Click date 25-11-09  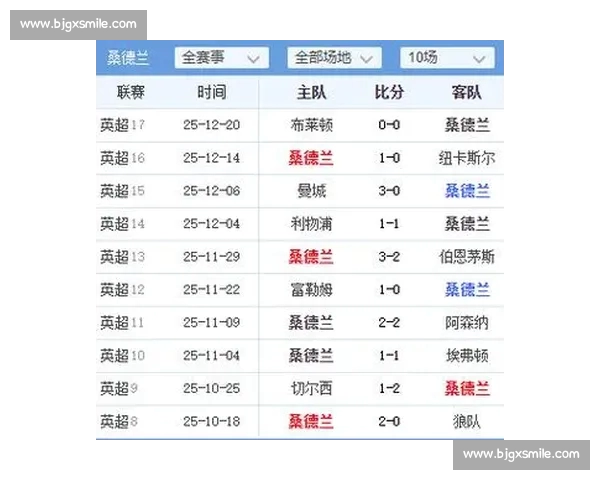212,323
